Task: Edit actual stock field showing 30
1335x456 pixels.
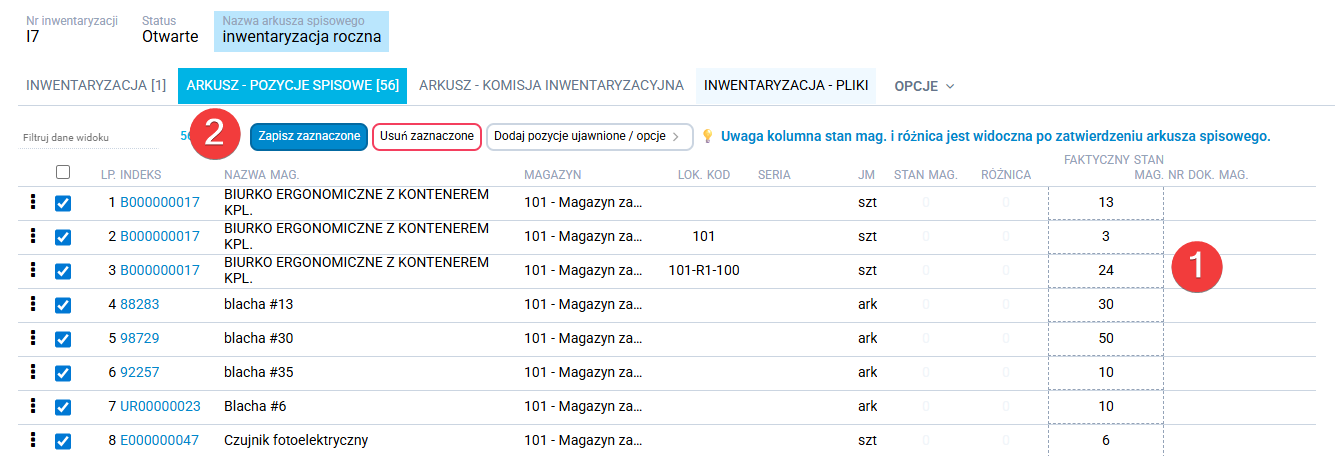Action: point(1105,304)
